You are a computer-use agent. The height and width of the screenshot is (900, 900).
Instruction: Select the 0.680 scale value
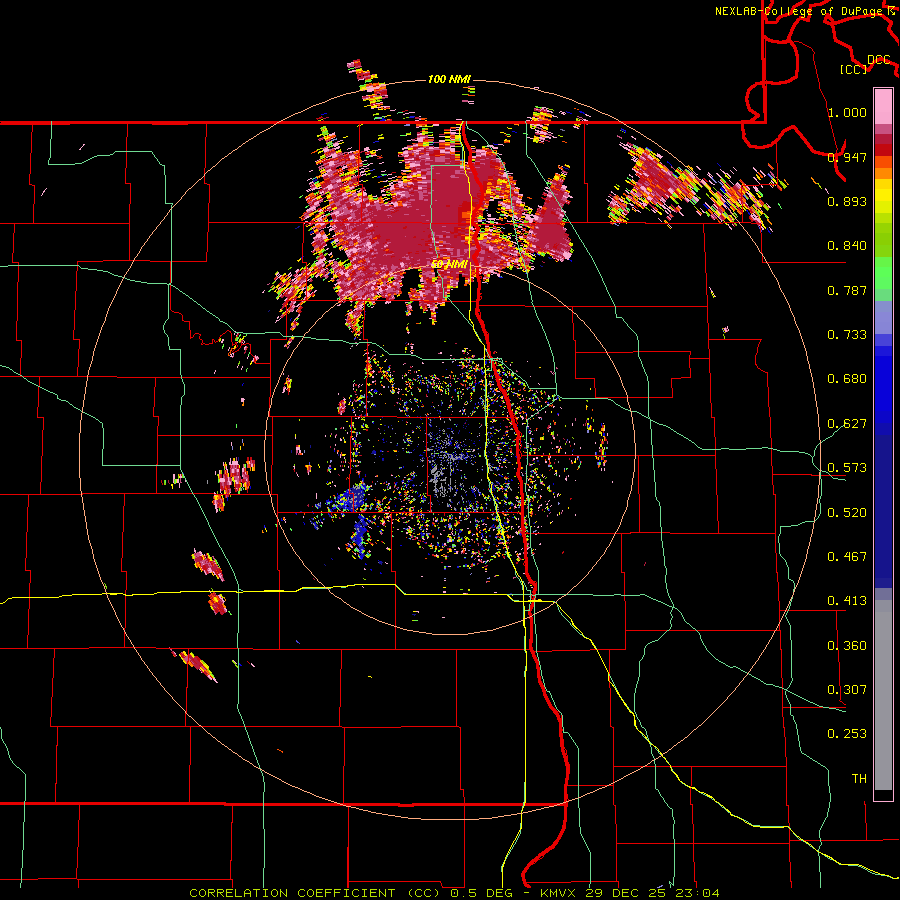[847, 379]
